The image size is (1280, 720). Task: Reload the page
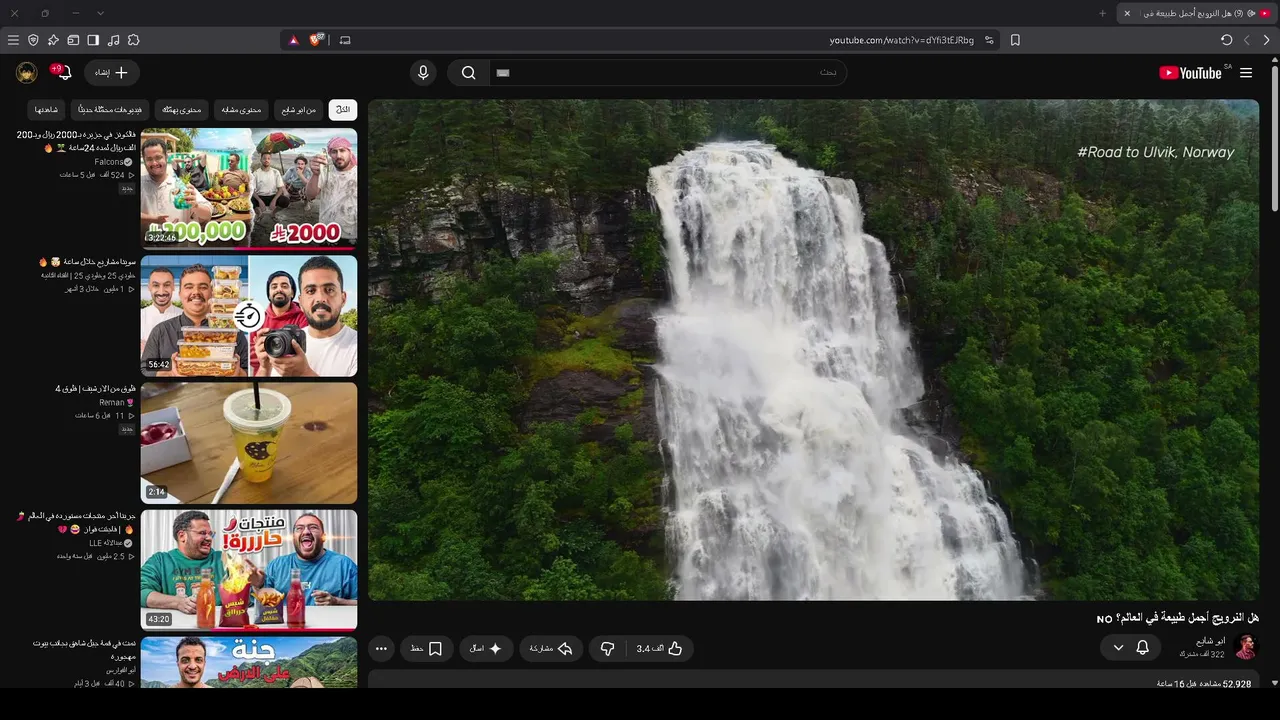(1227, 40)
